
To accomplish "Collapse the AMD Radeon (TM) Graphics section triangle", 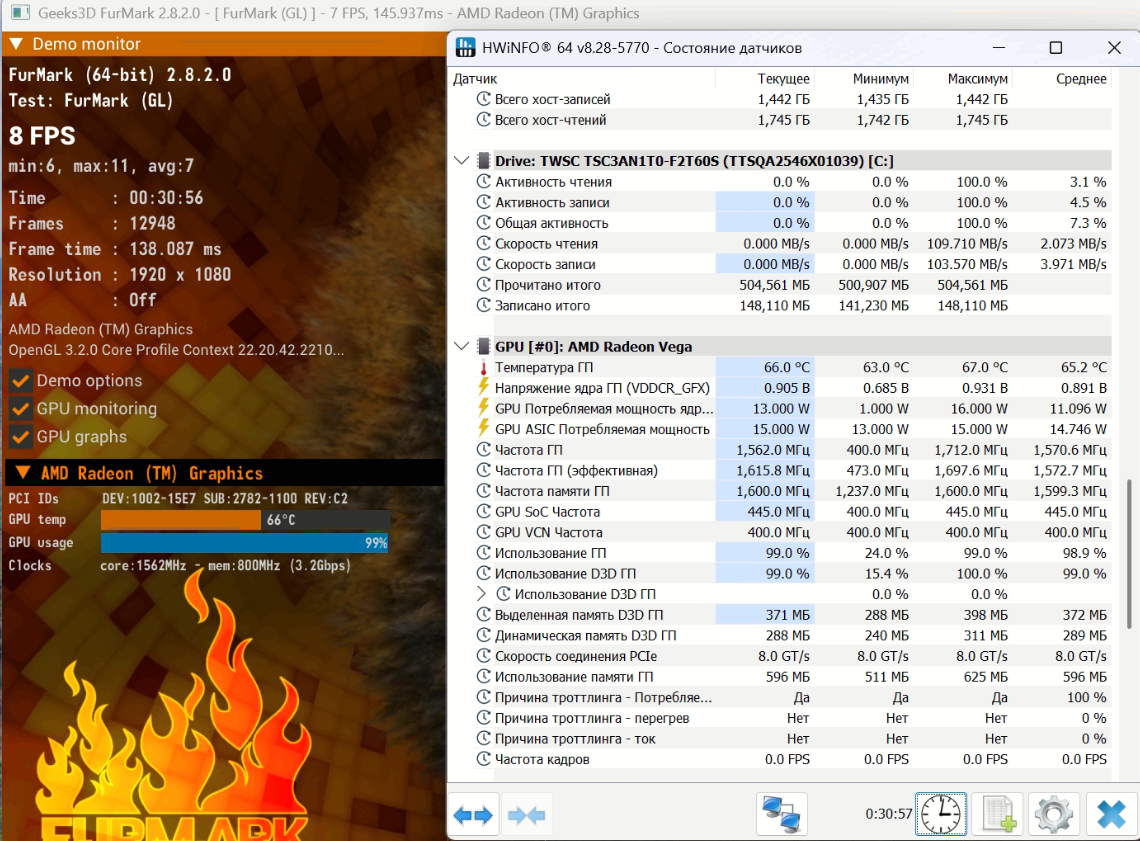I will tap(23, 473).
